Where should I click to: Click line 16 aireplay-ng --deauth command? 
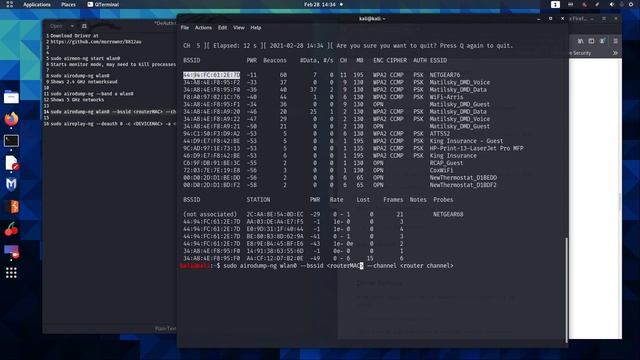pyautogui.click(x=113, y=124)
